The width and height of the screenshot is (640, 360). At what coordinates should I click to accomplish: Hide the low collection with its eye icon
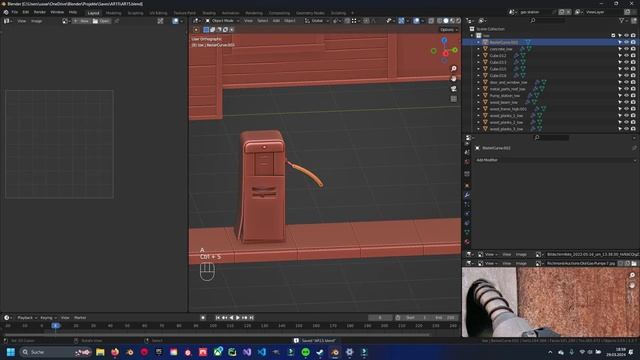coord(626,36)
